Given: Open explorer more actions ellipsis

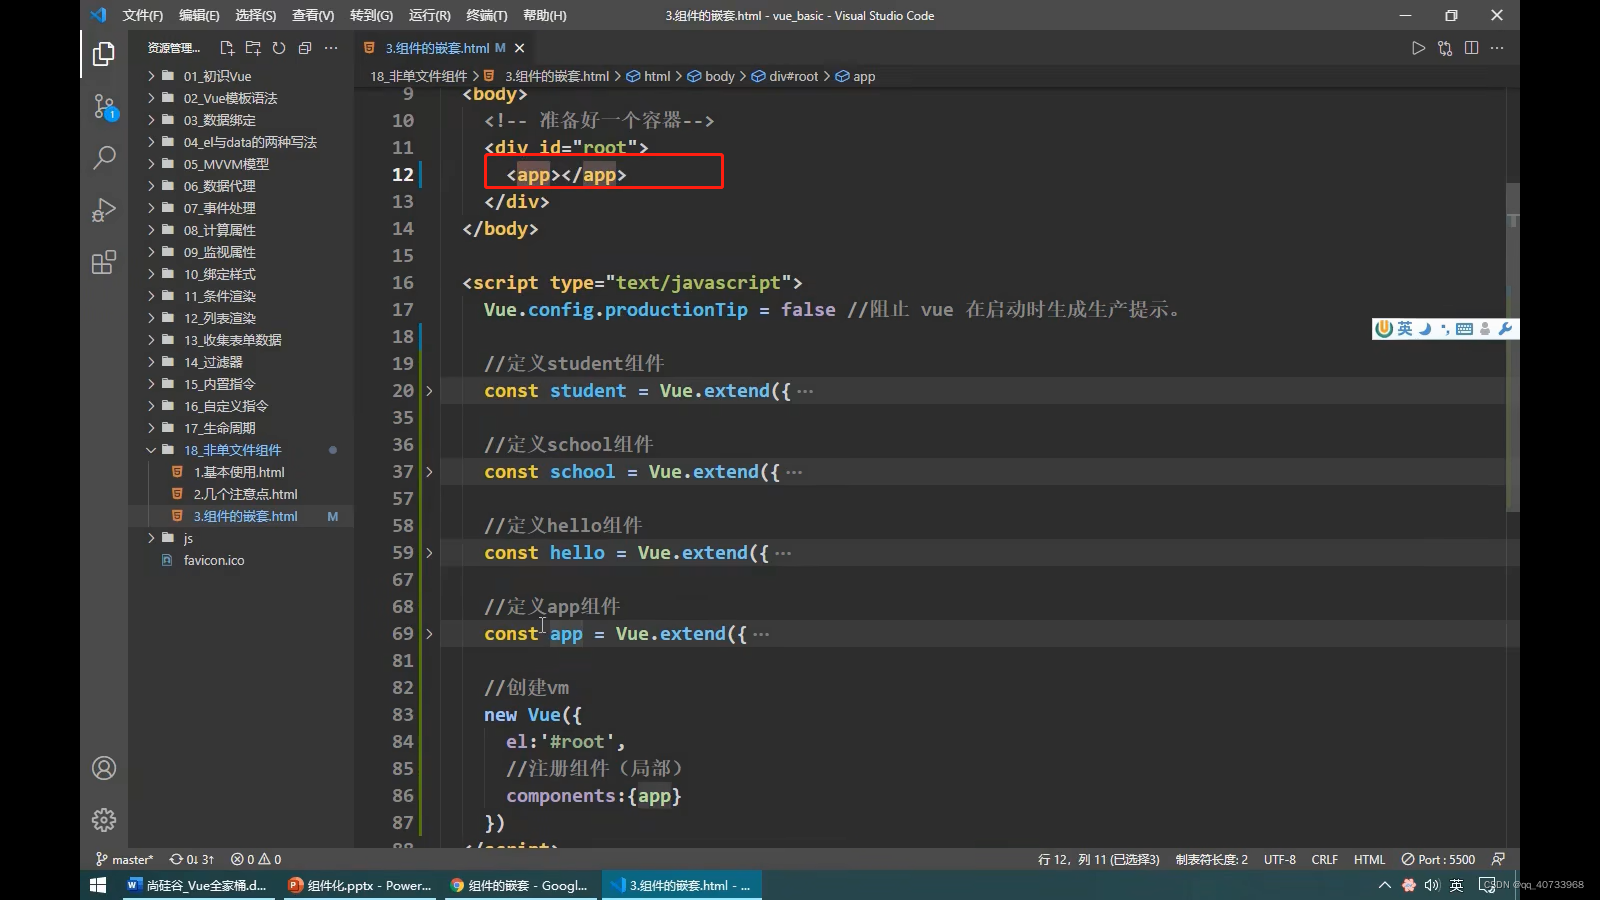Looking at the screenshot, I should point(331,48).
